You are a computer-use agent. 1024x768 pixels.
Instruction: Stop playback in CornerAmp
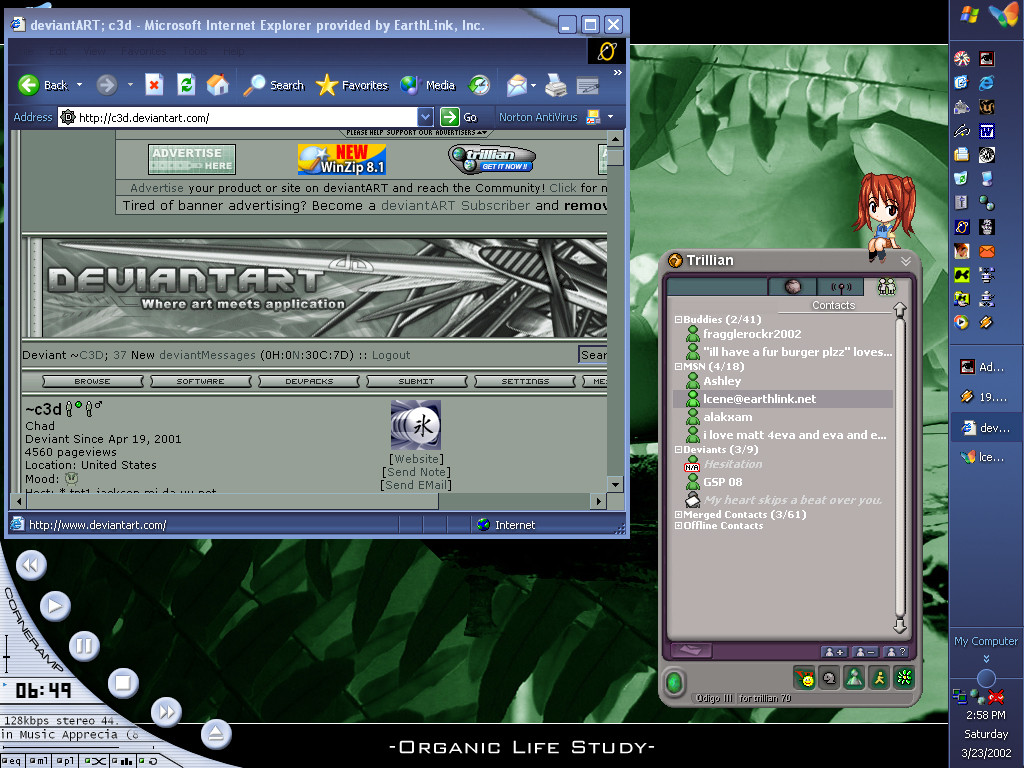click(x=123, y=683)
